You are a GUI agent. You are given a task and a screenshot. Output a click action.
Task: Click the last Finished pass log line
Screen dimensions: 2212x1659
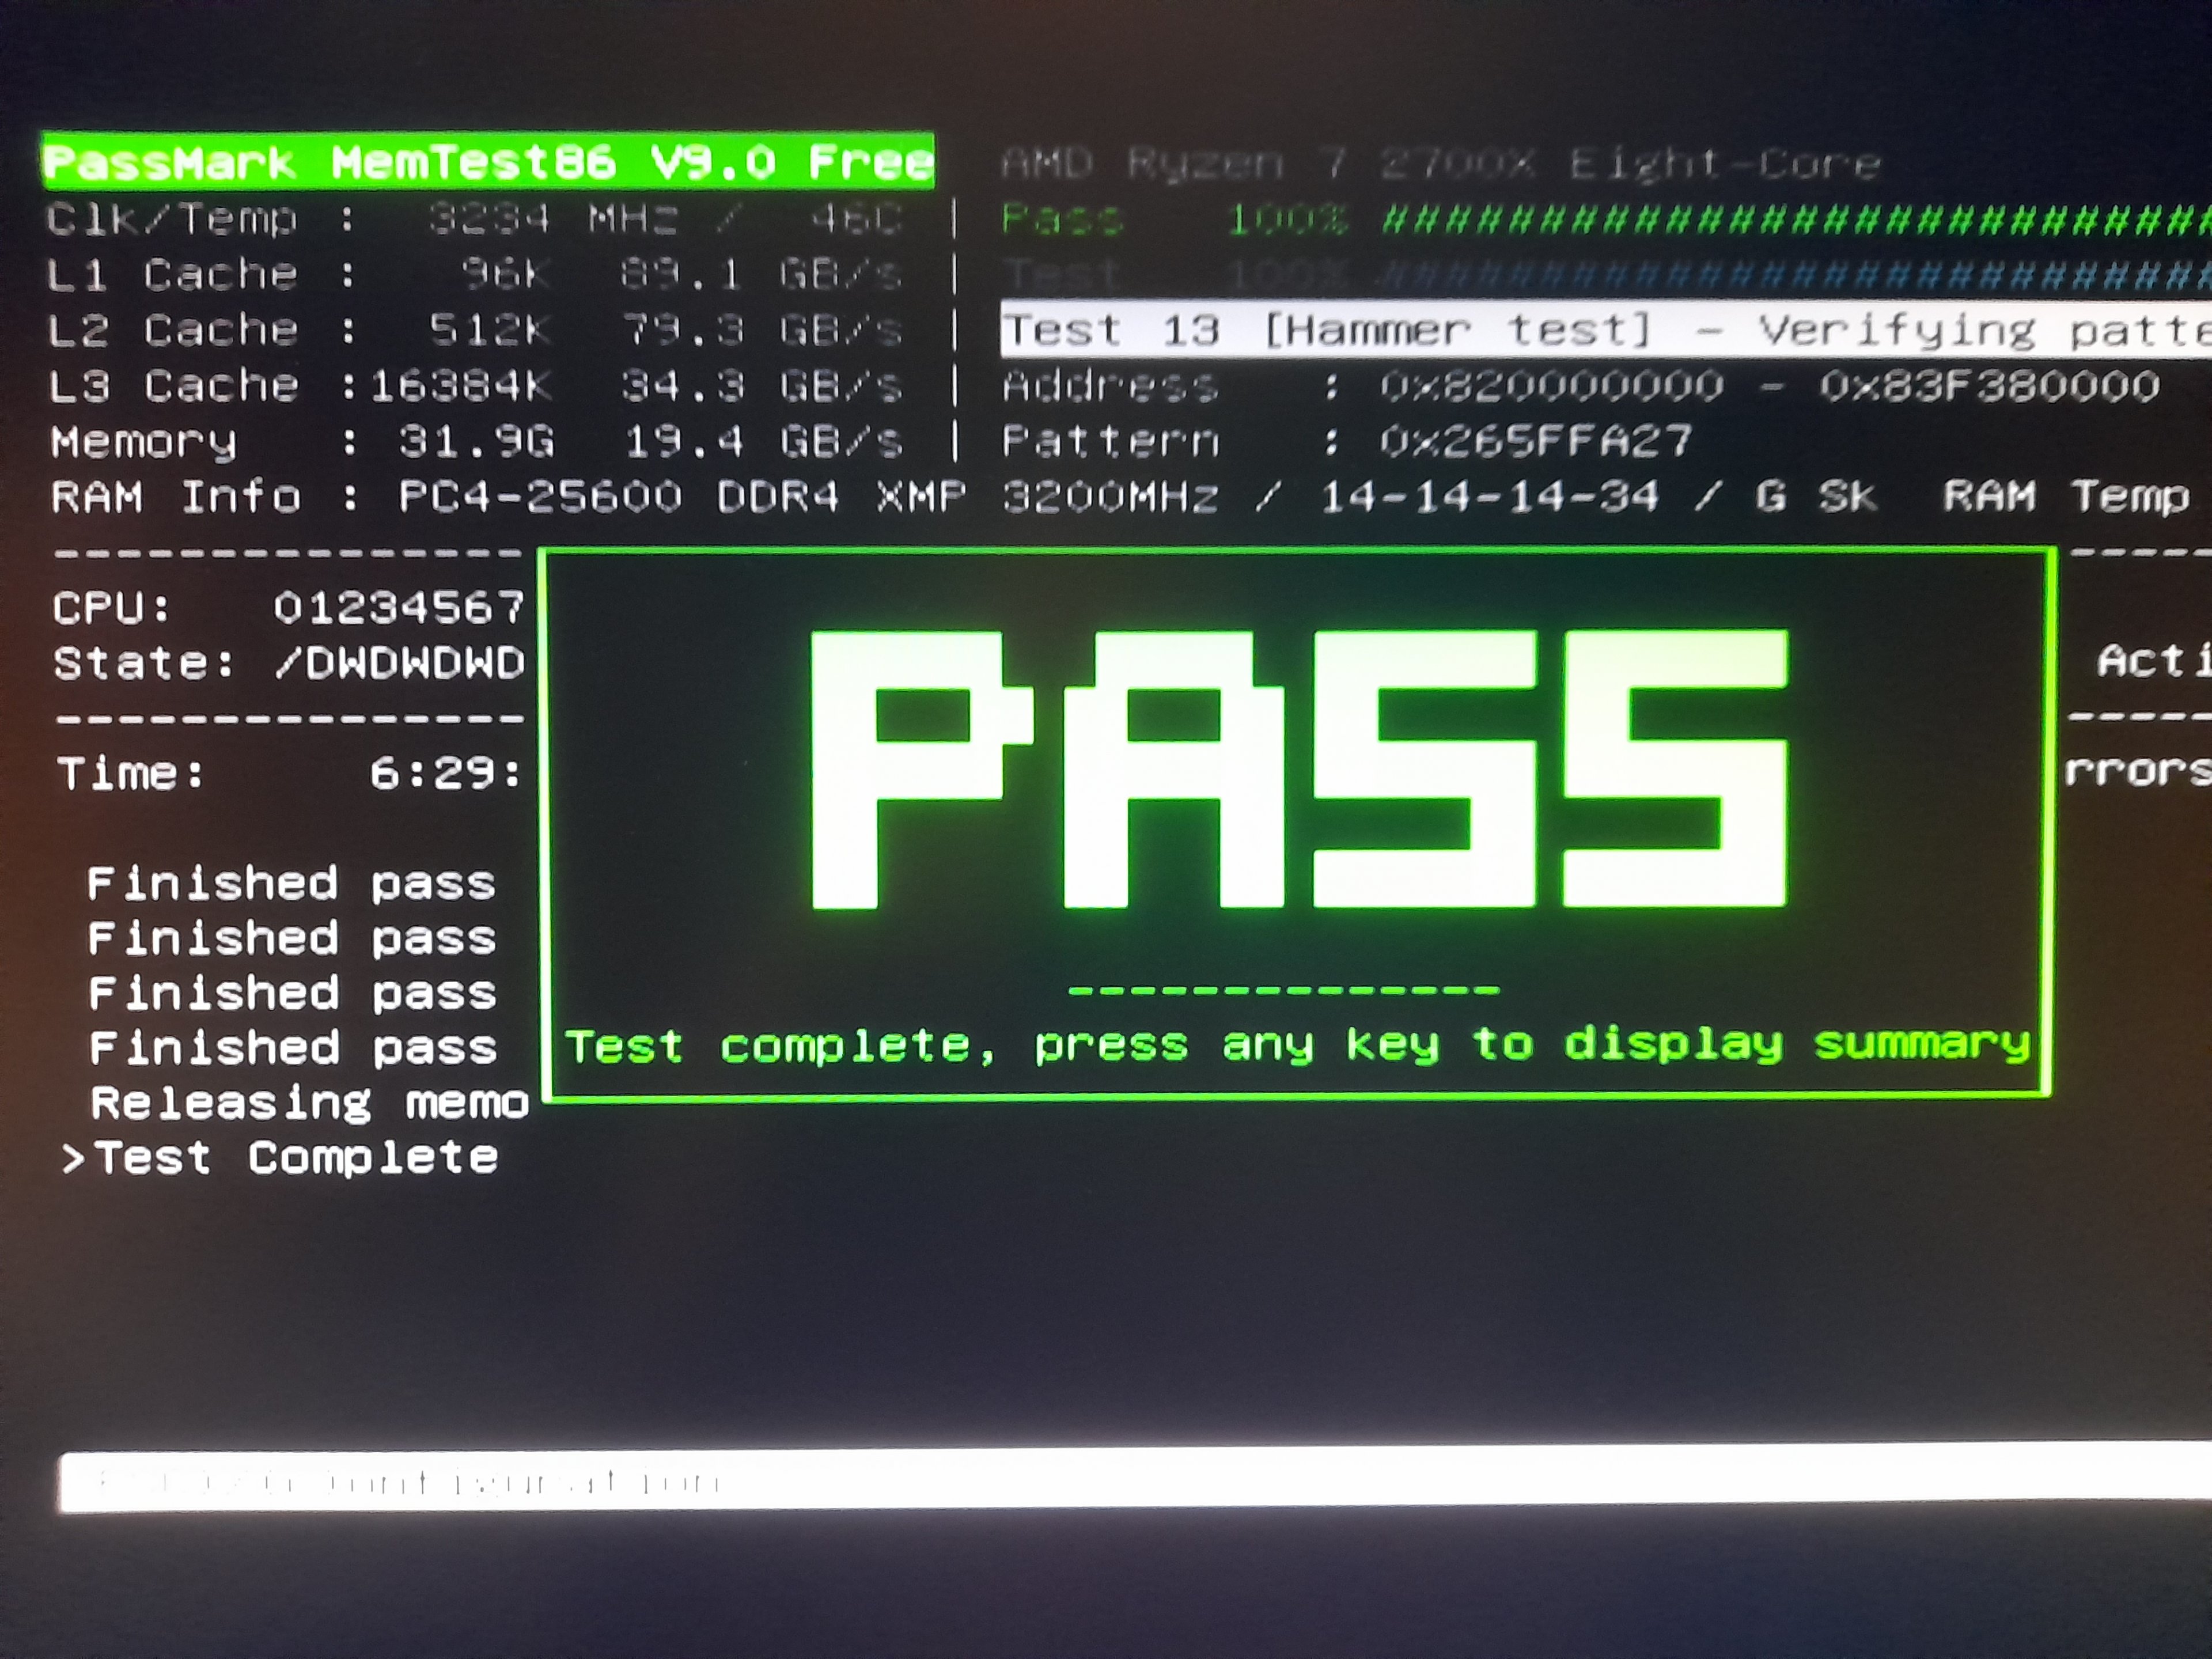(292, 1047)
